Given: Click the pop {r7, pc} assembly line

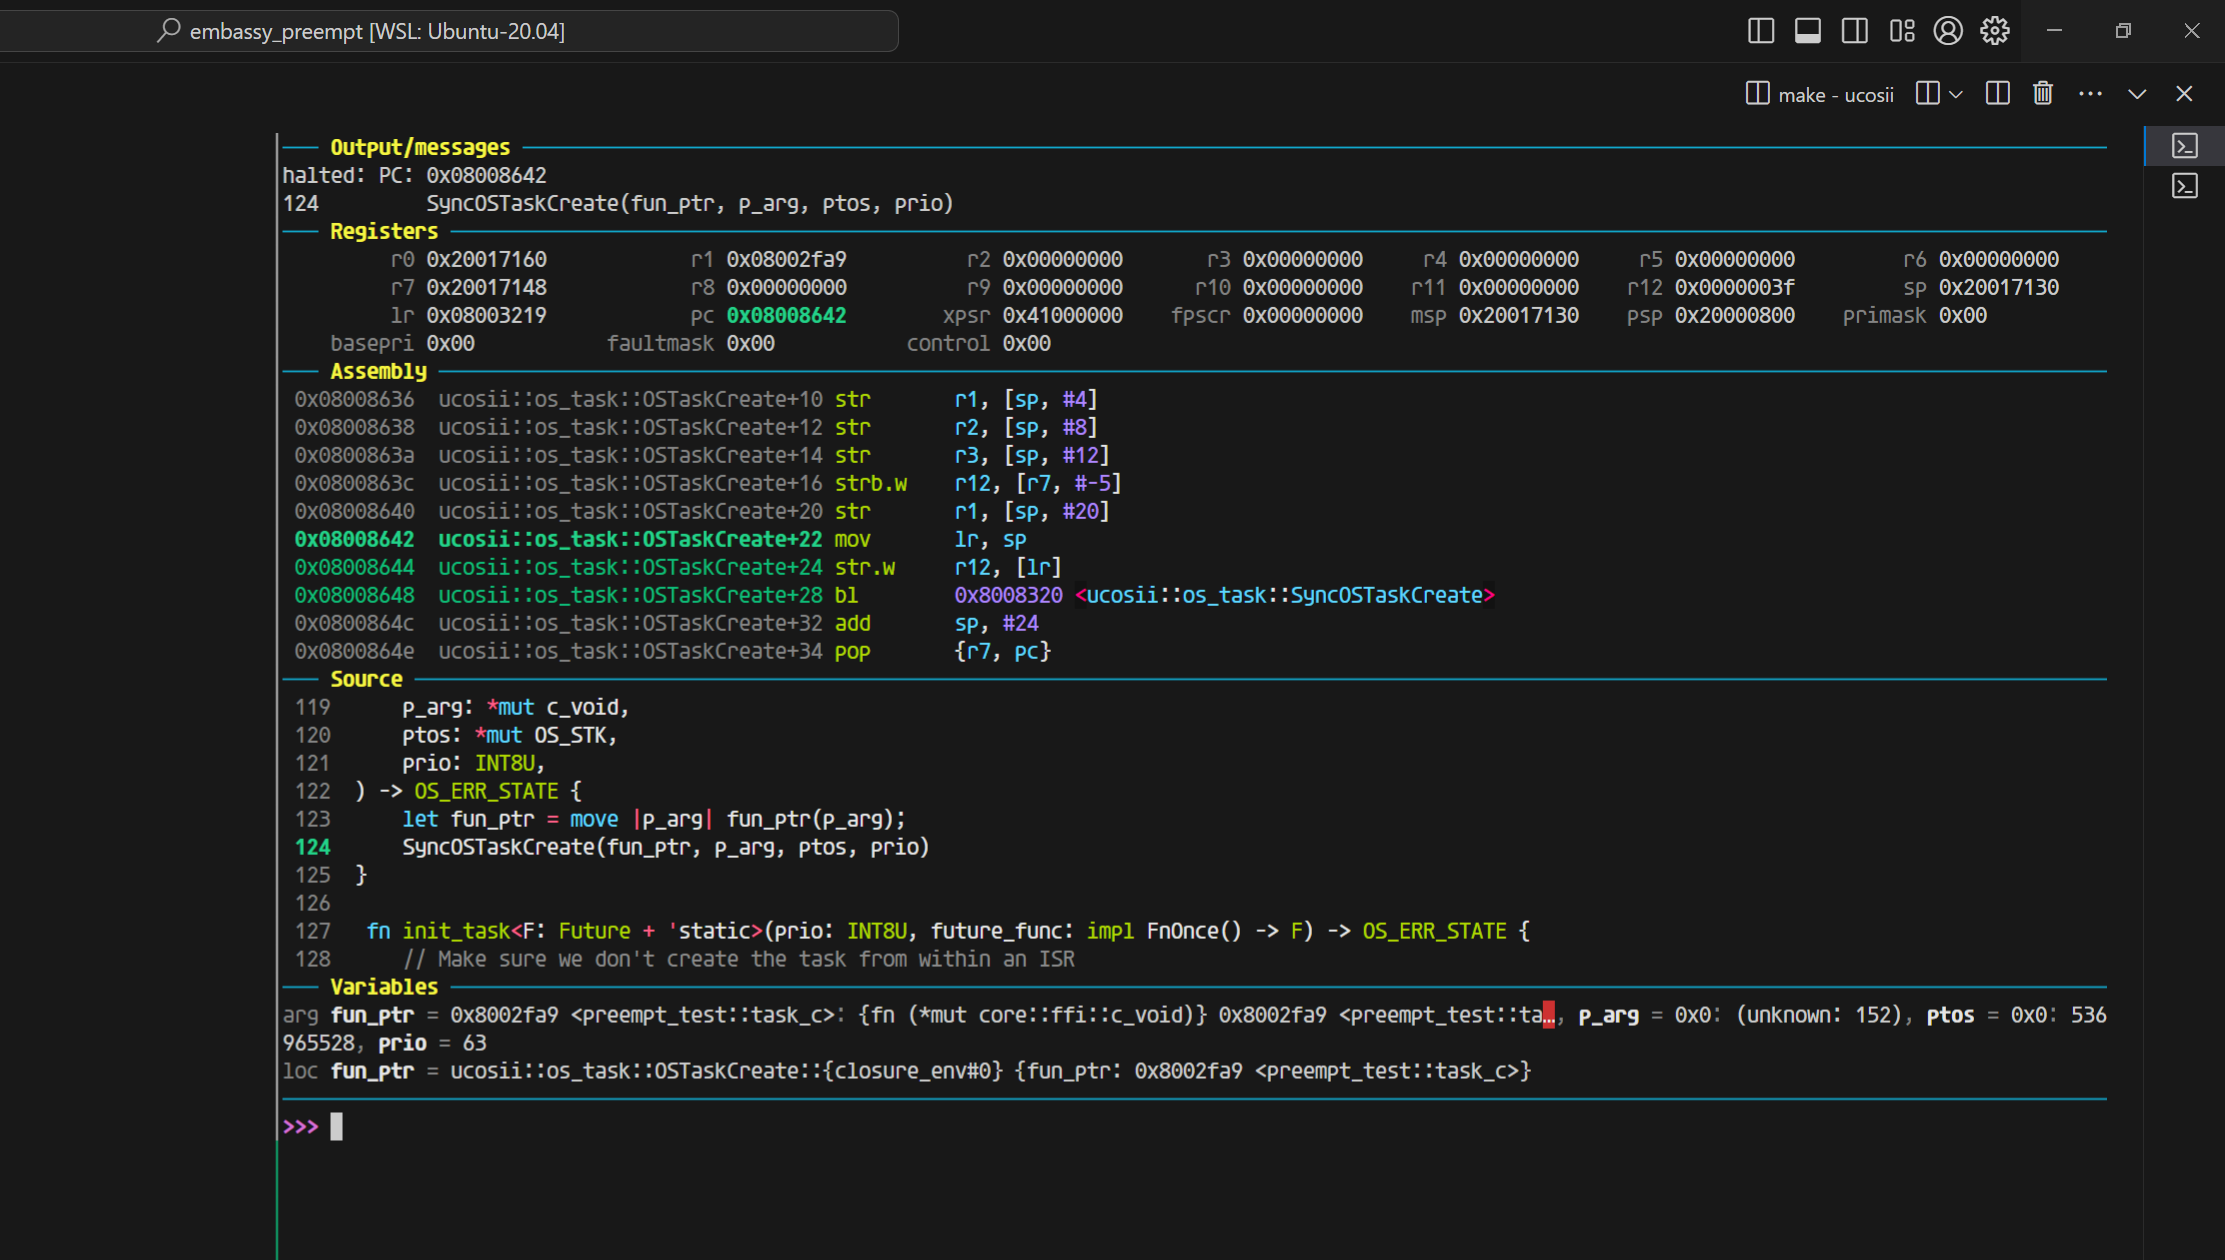Looking at the screenshot, I should (x=672, y=651).
